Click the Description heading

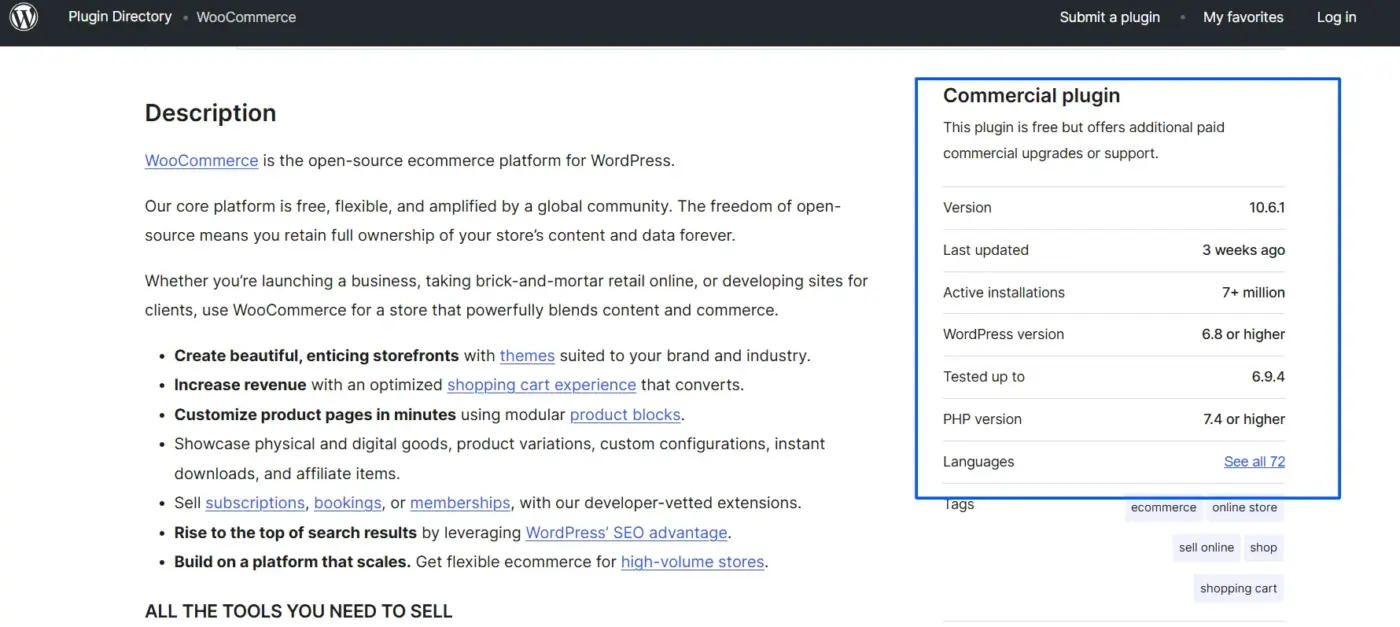(210, 113)
